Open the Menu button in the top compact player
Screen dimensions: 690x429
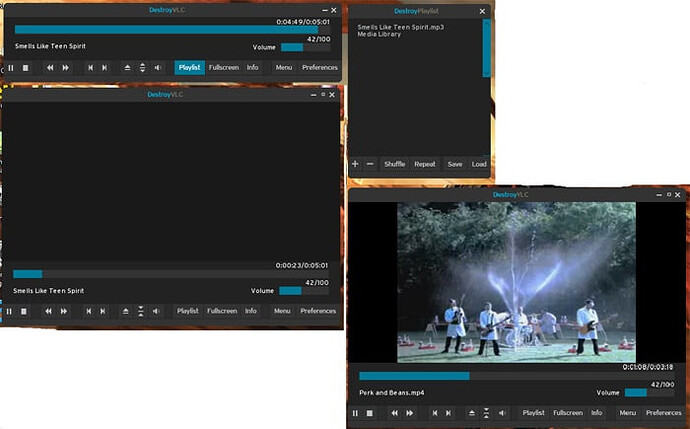tap(284, 68)
